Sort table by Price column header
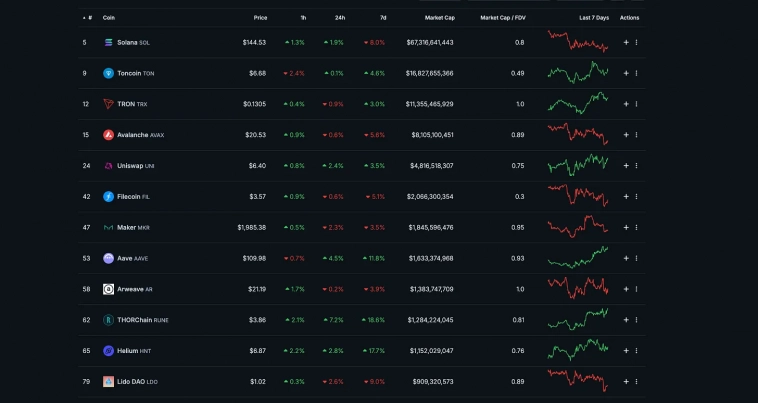This screenshot has width=758, height=403. pos(260,18)
